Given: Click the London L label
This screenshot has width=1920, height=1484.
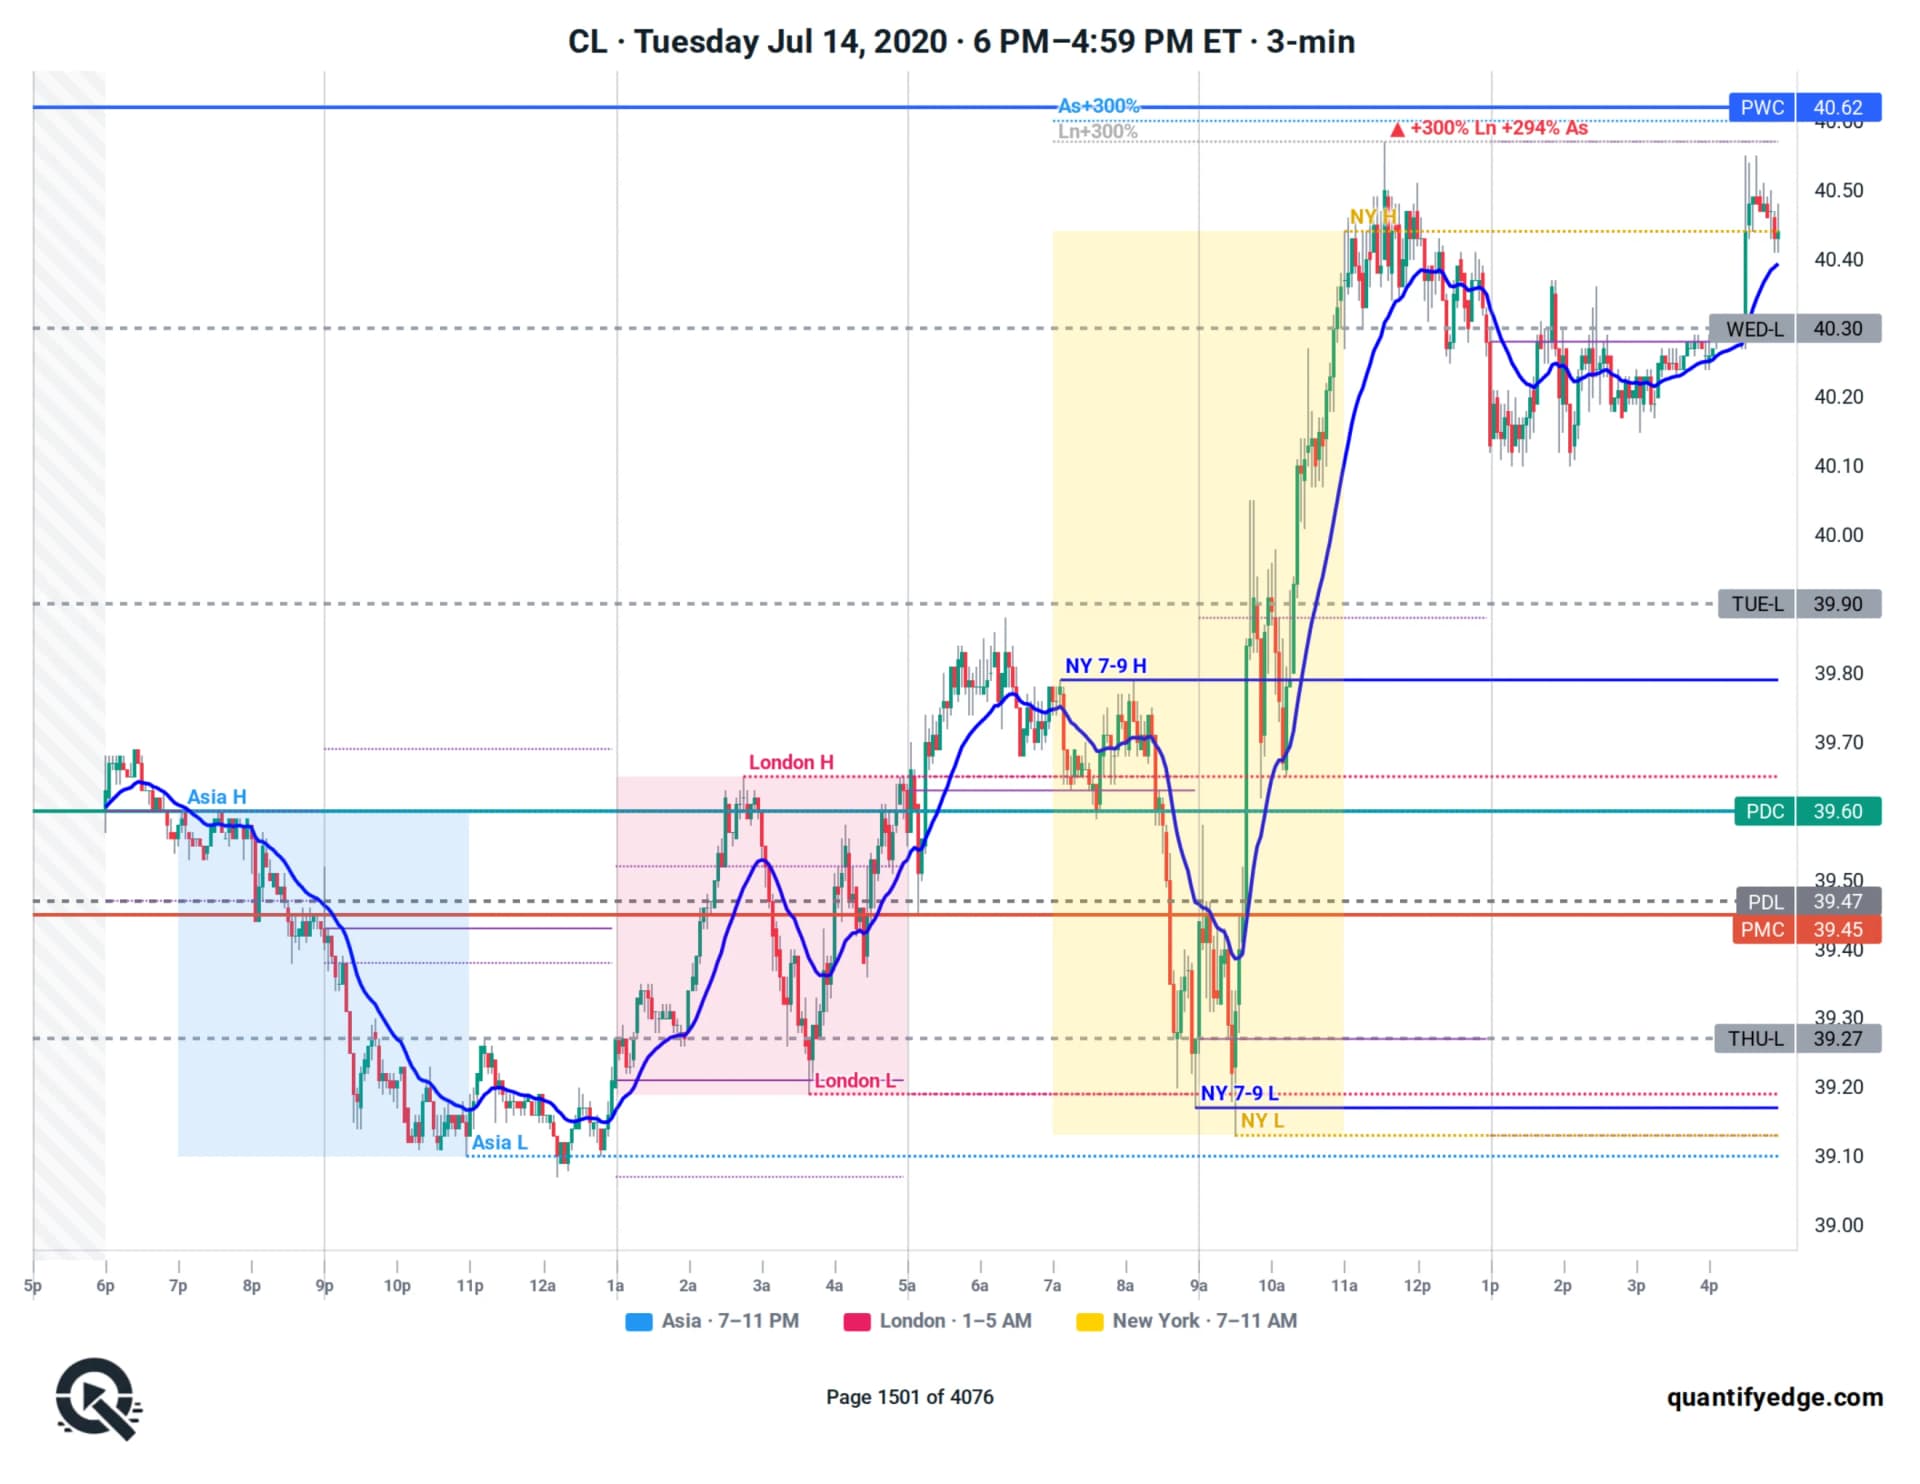Looking at the screenshot, I should click(855, 1080).
